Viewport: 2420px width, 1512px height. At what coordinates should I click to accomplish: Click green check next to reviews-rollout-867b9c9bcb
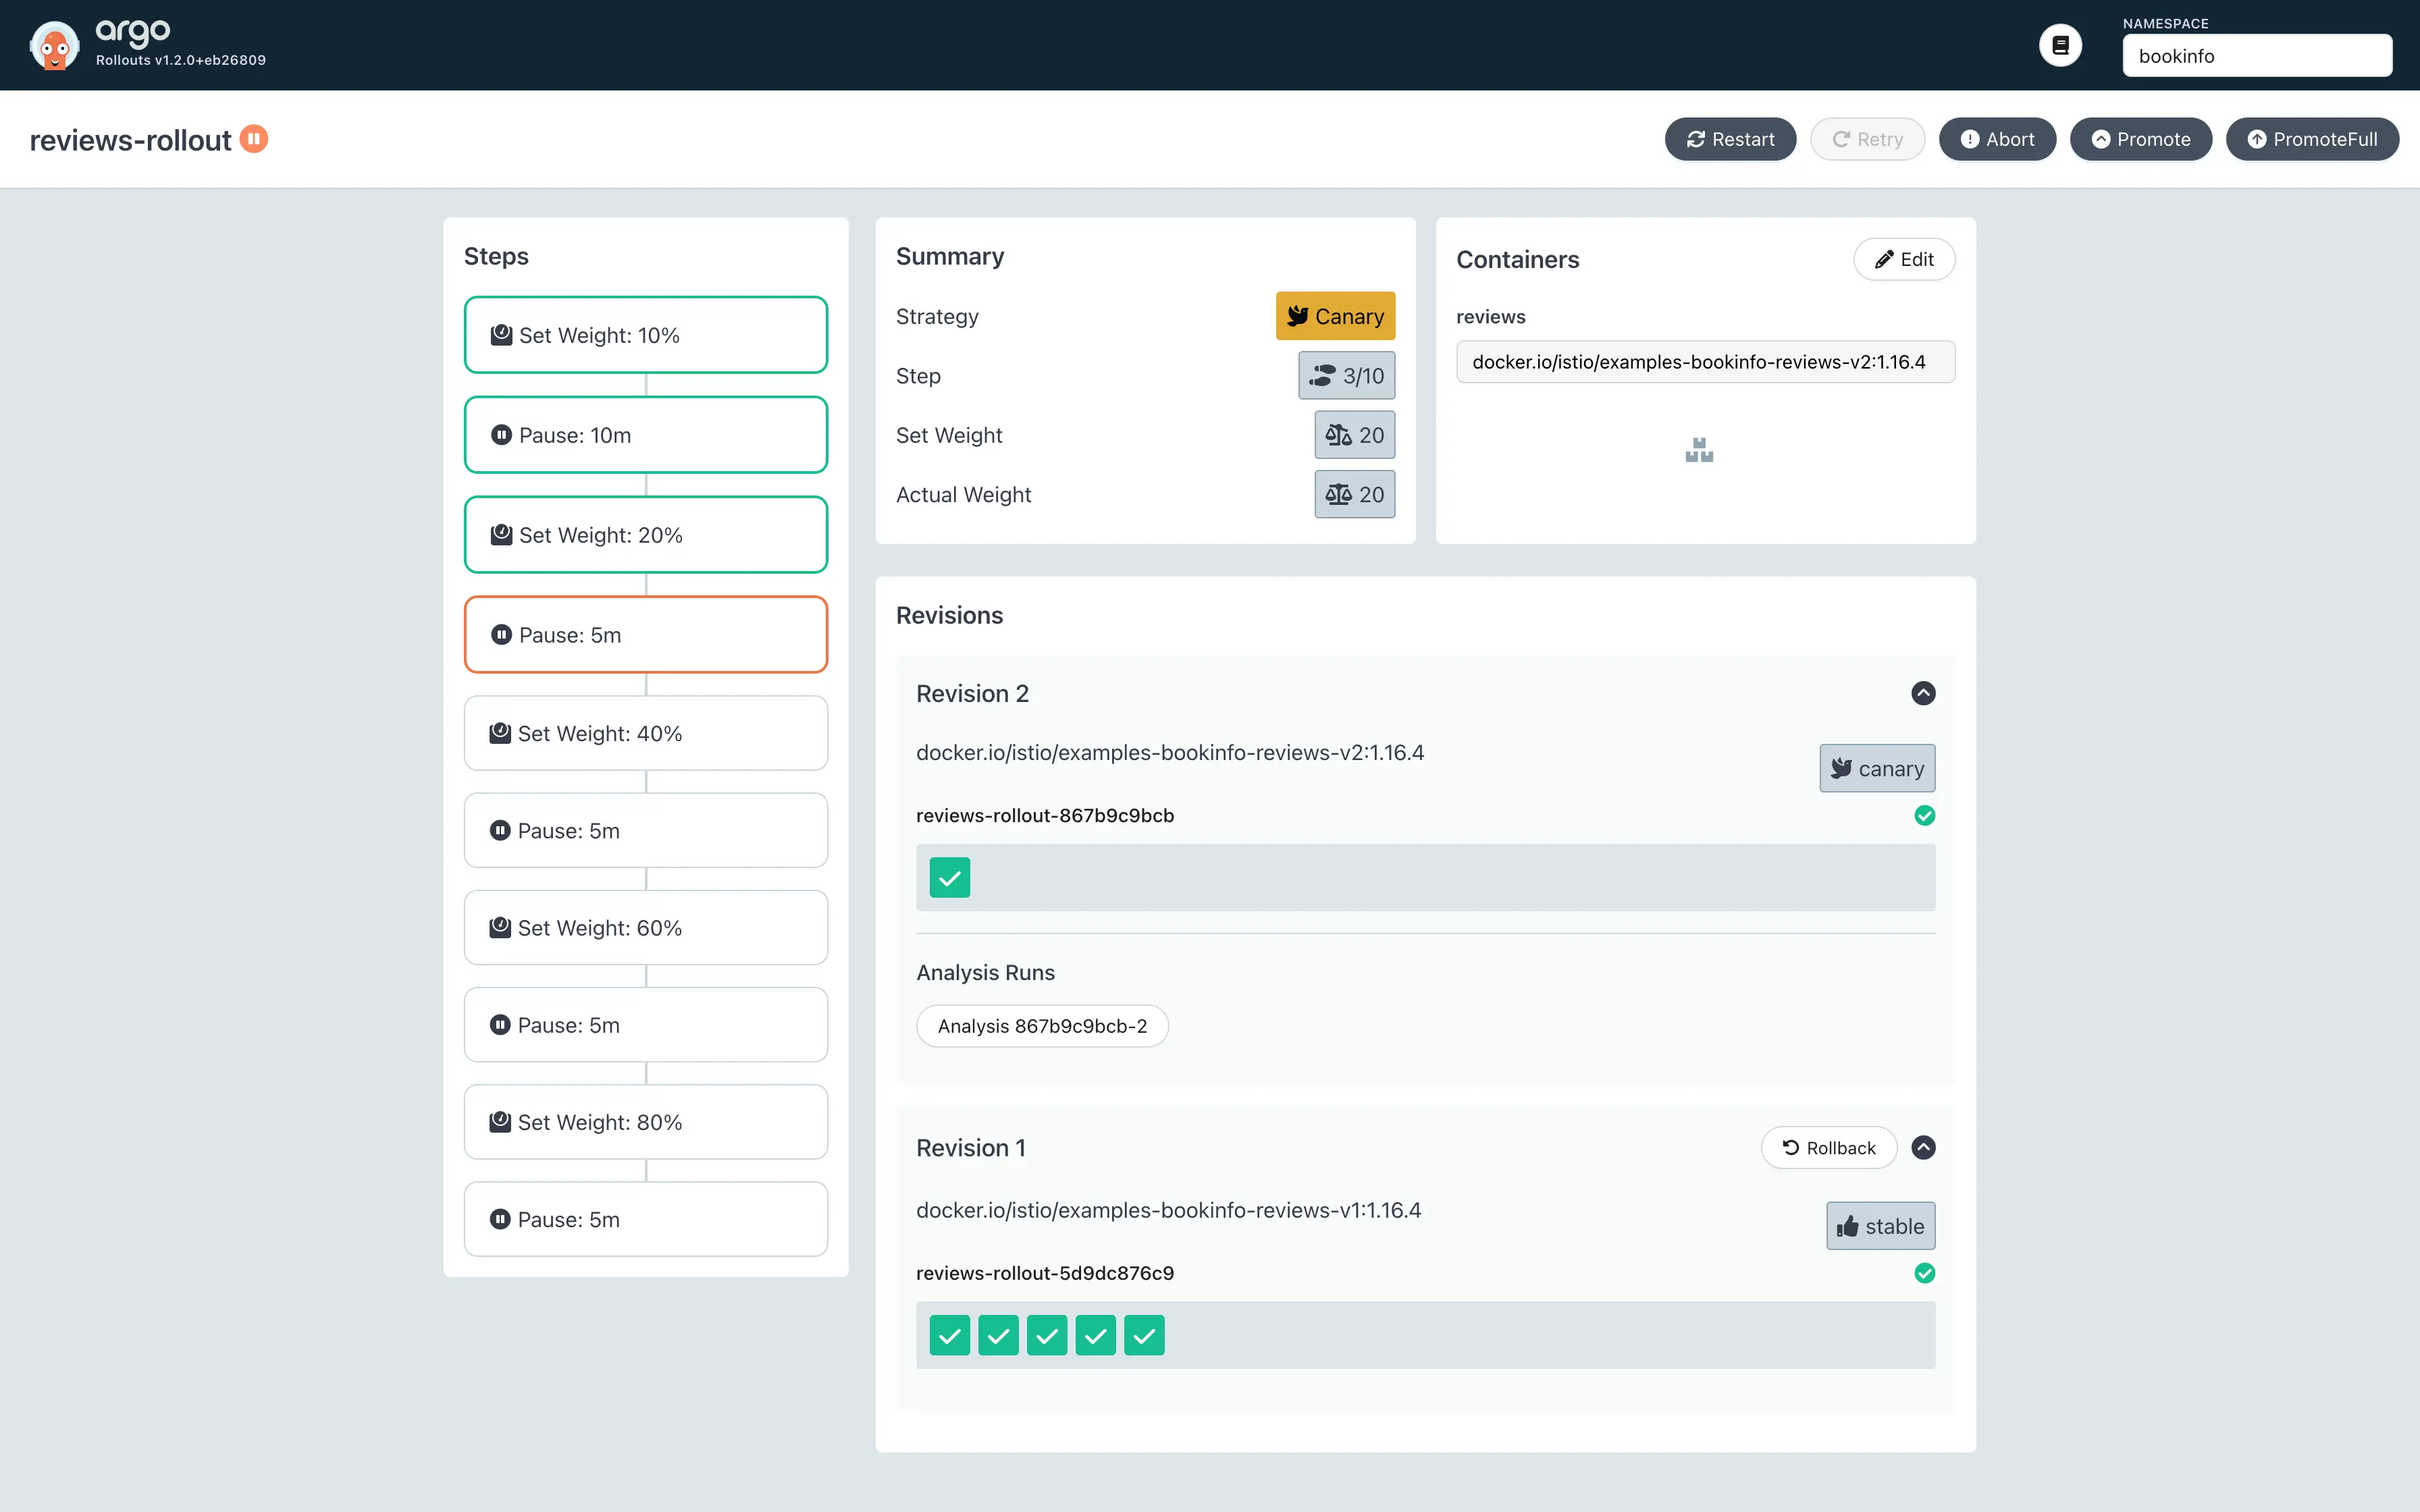coord(1924,815)
